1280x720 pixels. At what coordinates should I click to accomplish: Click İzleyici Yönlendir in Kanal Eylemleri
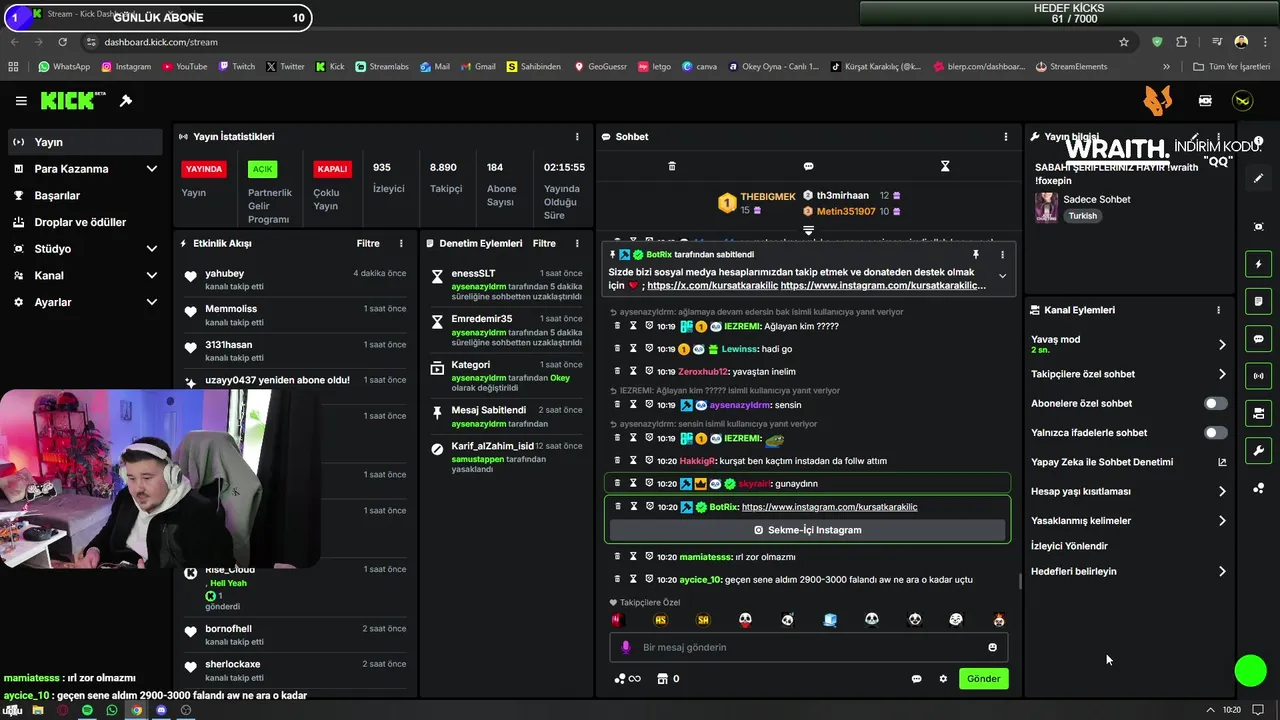[x=1069, y=546]
